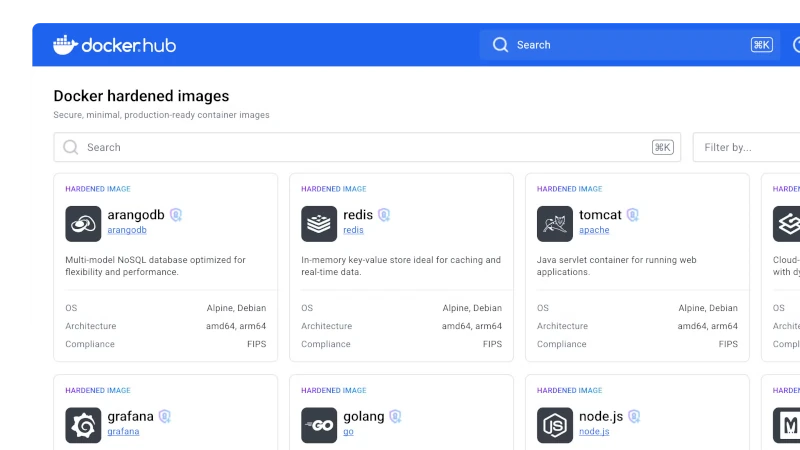Screen dimensions: 800x450
Task: Click 'Alpine, Debian' OS value on tomcat card
Action: (x=708, y=308)
